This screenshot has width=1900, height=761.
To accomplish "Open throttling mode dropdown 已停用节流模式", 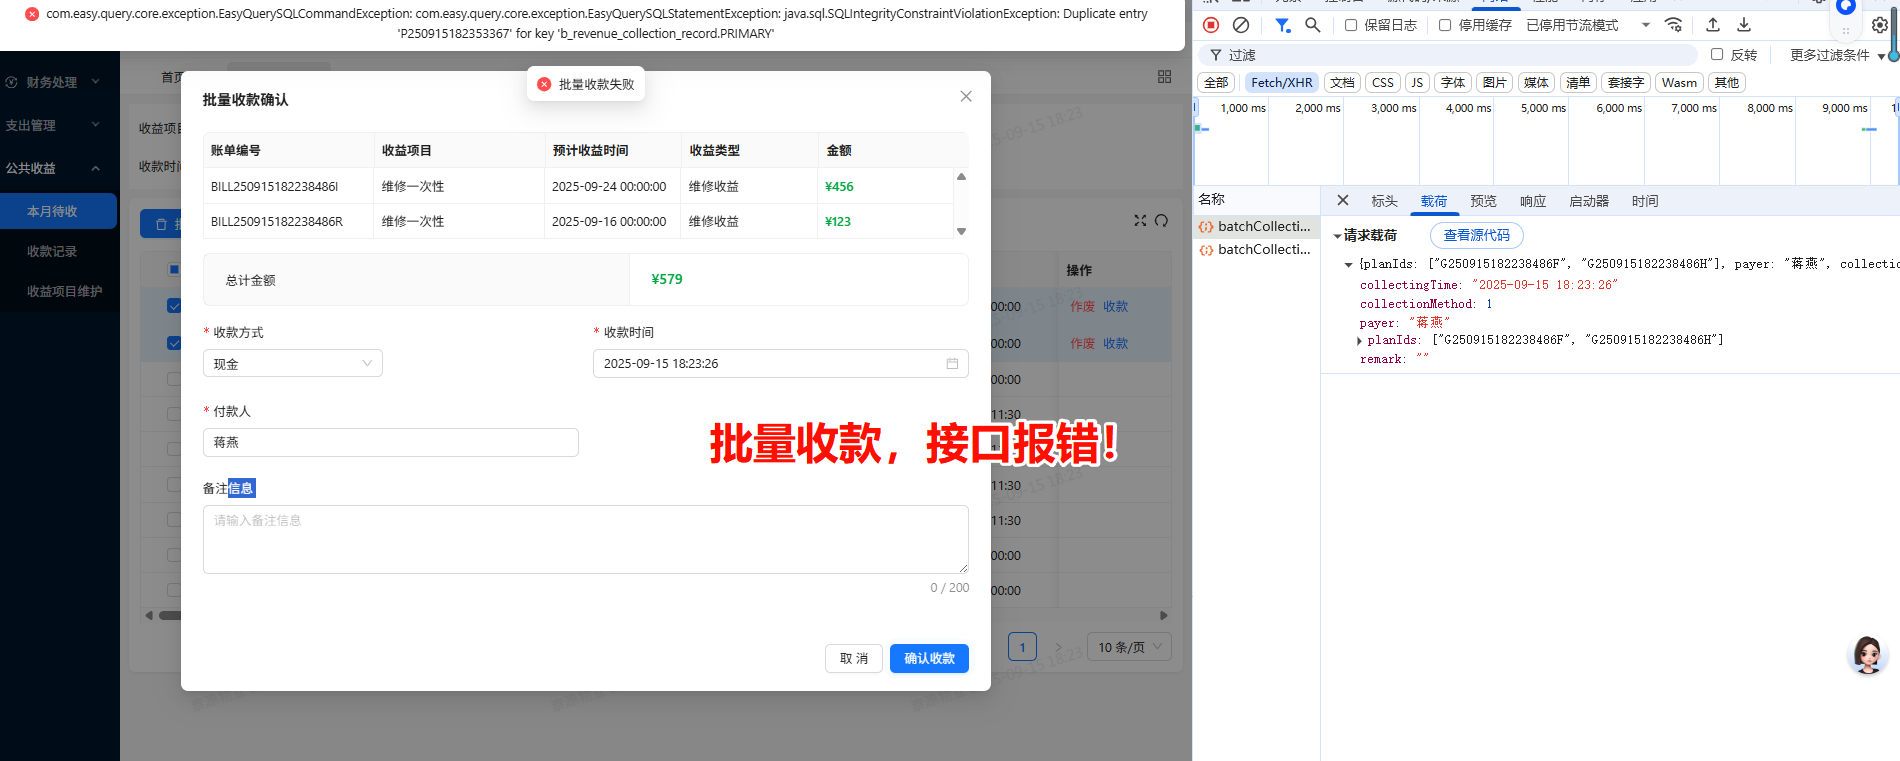I will click(x=1587, y=25).
